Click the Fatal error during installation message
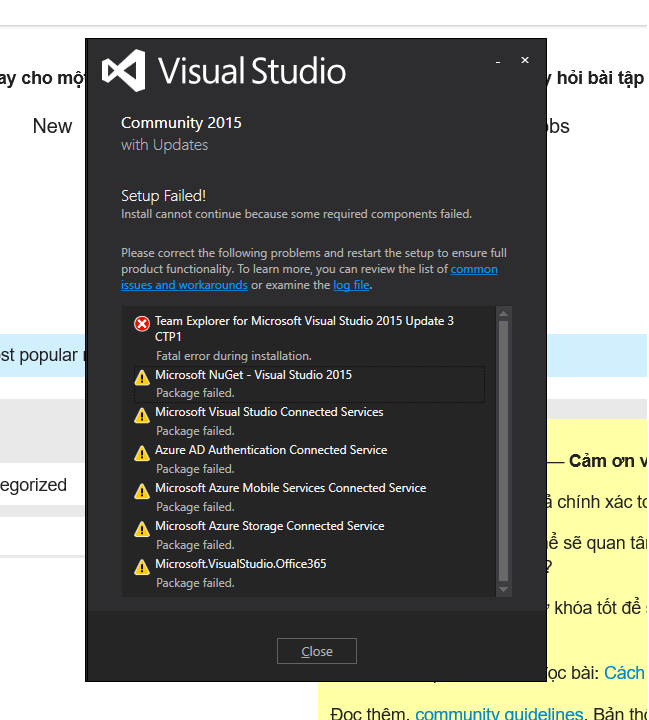The width and height of the screenshot is (649, 720). click(x=234, y=356)
